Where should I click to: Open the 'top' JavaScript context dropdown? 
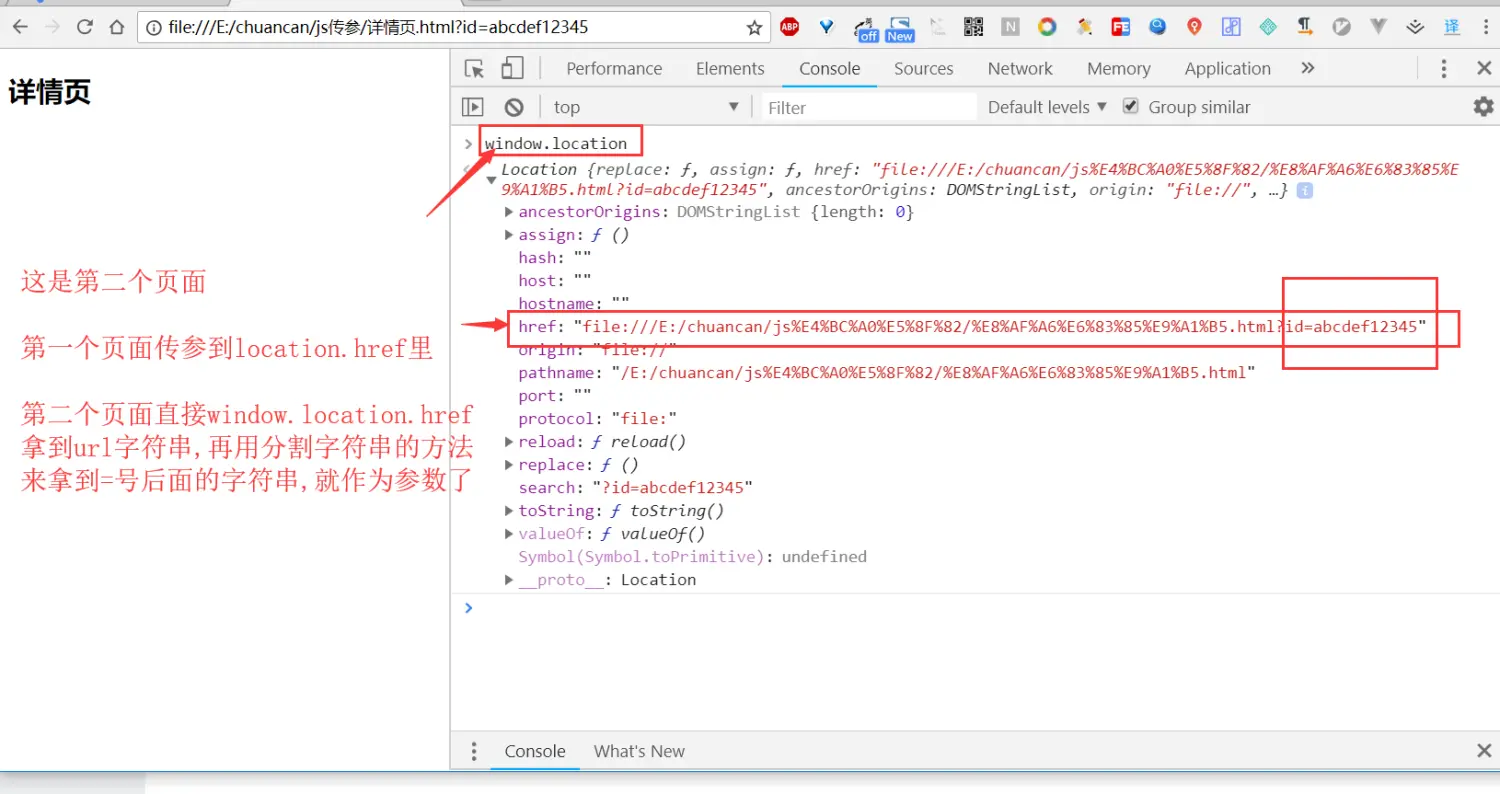point(646,107)
